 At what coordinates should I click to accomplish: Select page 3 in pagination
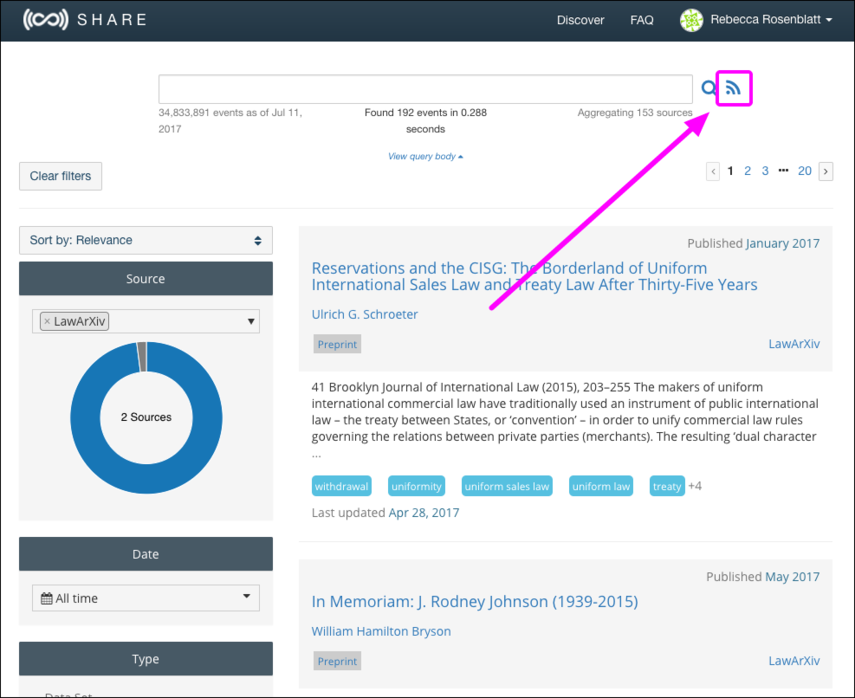[x=765, y=171]
